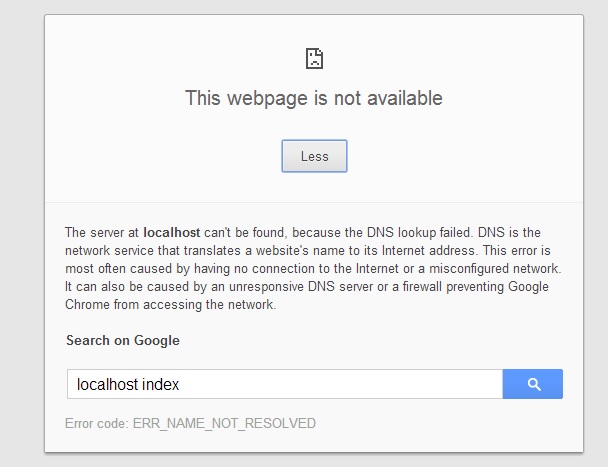Click the "This webpage is not available" heading
The image size is (608, 467).
pyautogui.click(x=314, y=98)
